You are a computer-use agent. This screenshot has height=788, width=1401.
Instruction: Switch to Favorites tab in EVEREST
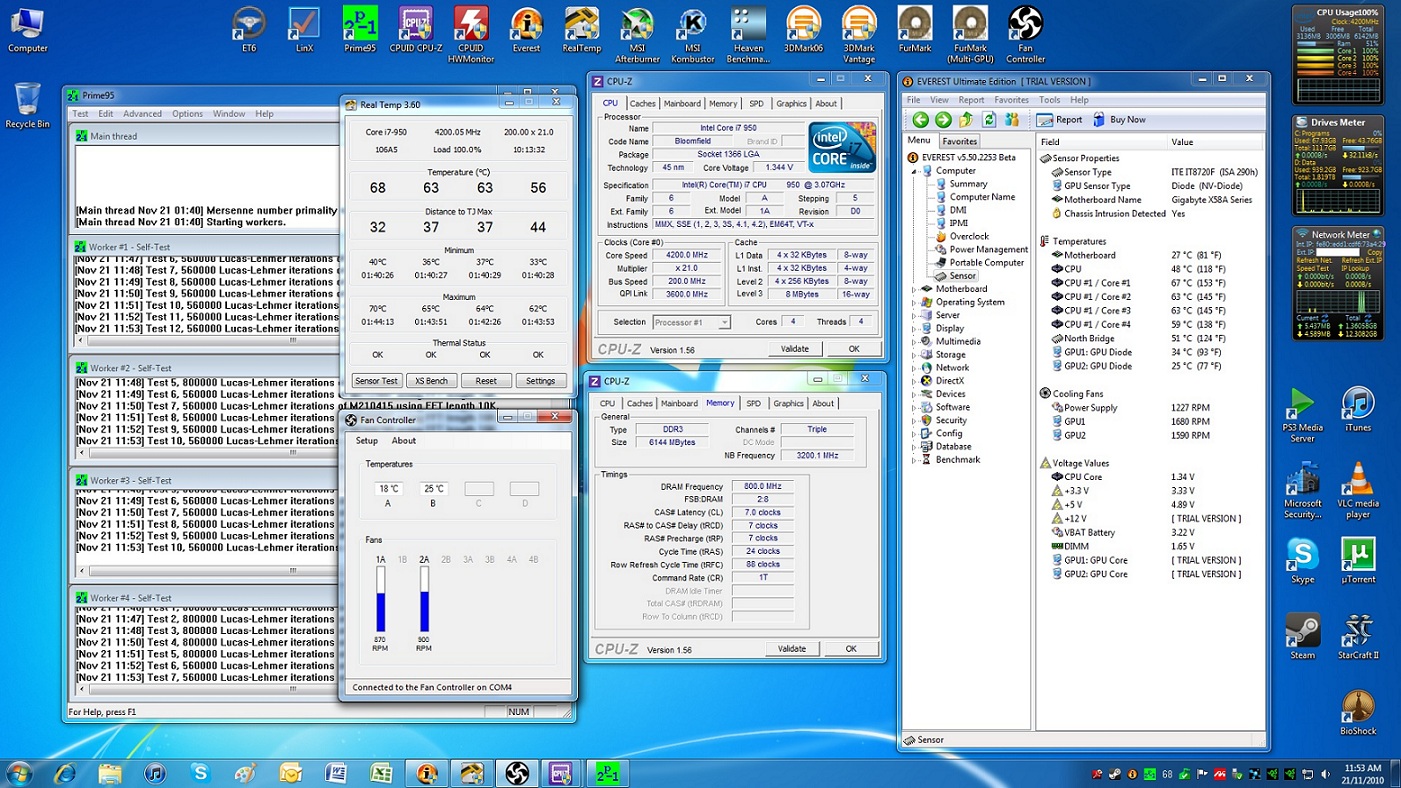959,141
